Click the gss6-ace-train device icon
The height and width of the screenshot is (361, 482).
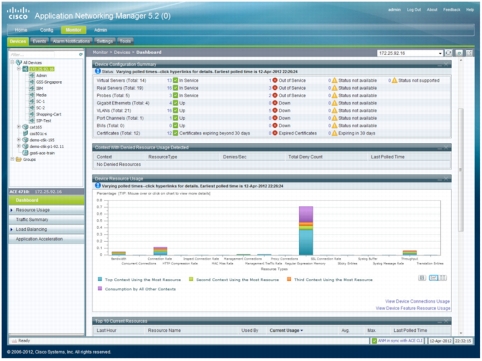click(25, 153)
